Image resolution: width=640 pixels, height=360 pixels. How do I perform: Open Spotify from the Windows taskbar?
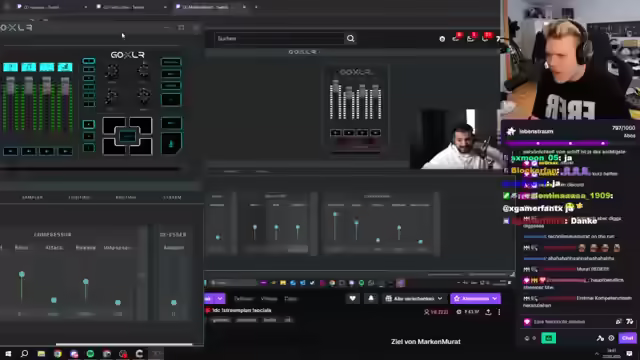90,353
